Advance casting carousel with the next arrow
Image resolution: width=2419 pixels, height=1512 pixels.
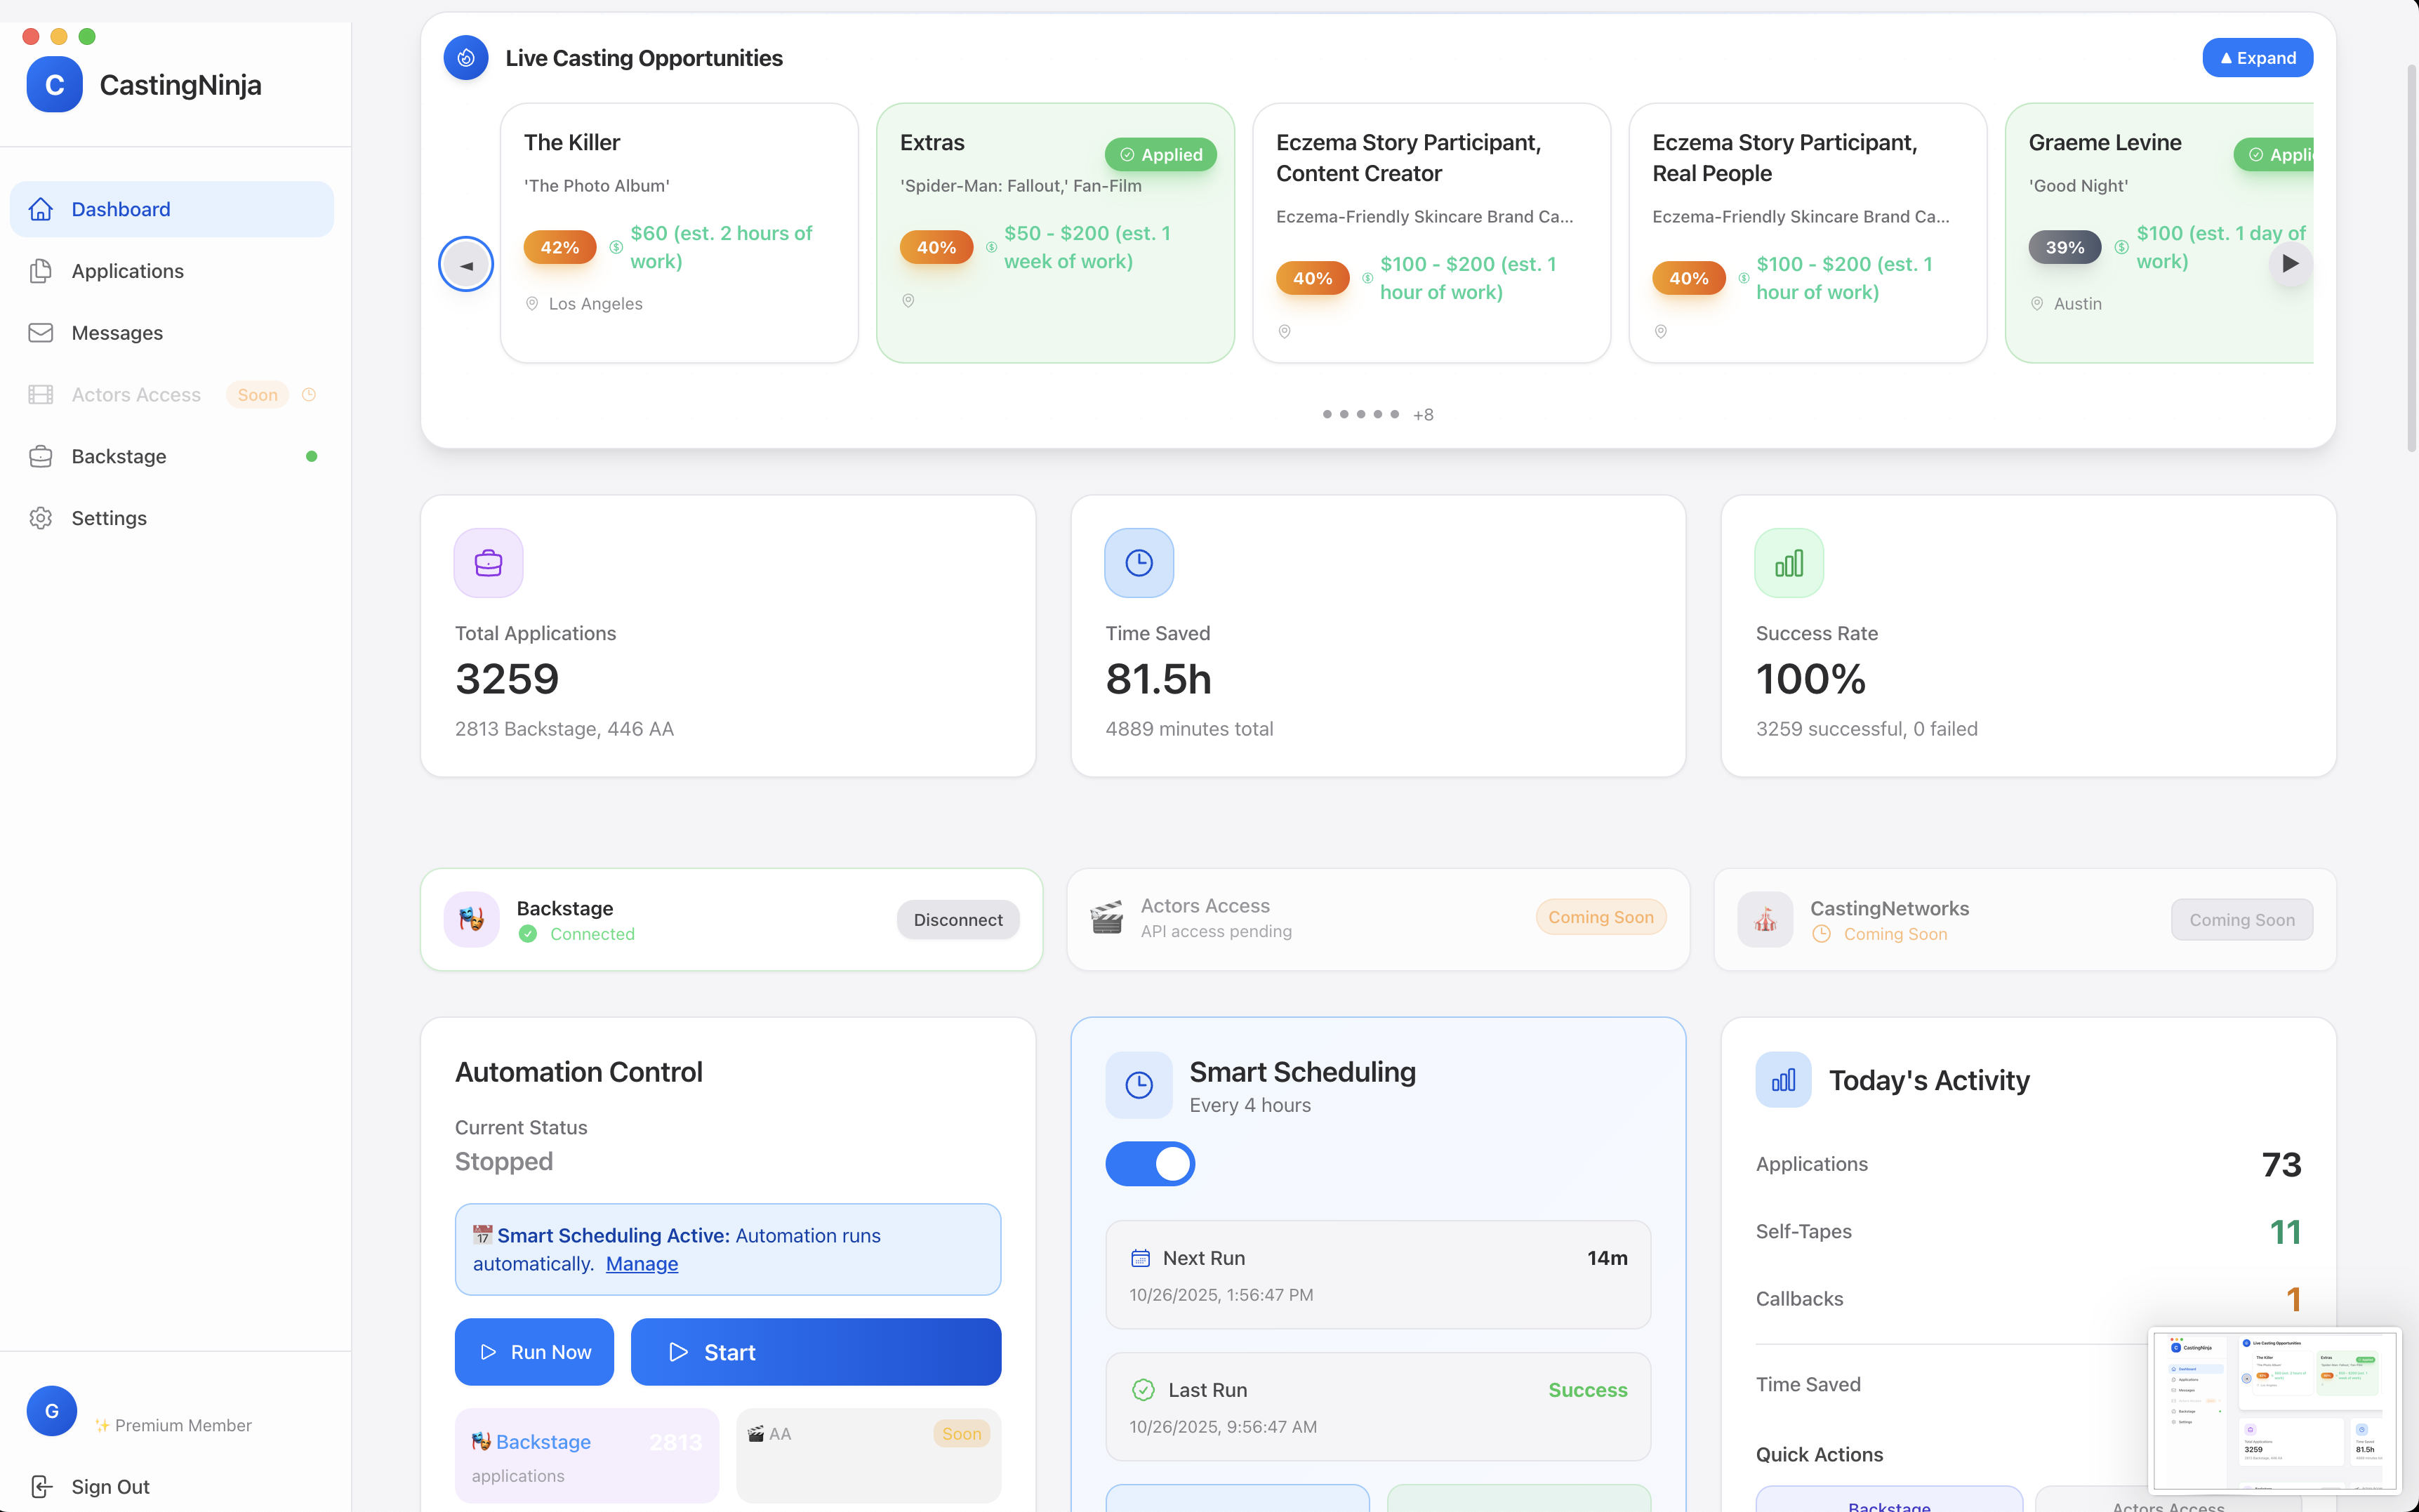pos(2289,264)
